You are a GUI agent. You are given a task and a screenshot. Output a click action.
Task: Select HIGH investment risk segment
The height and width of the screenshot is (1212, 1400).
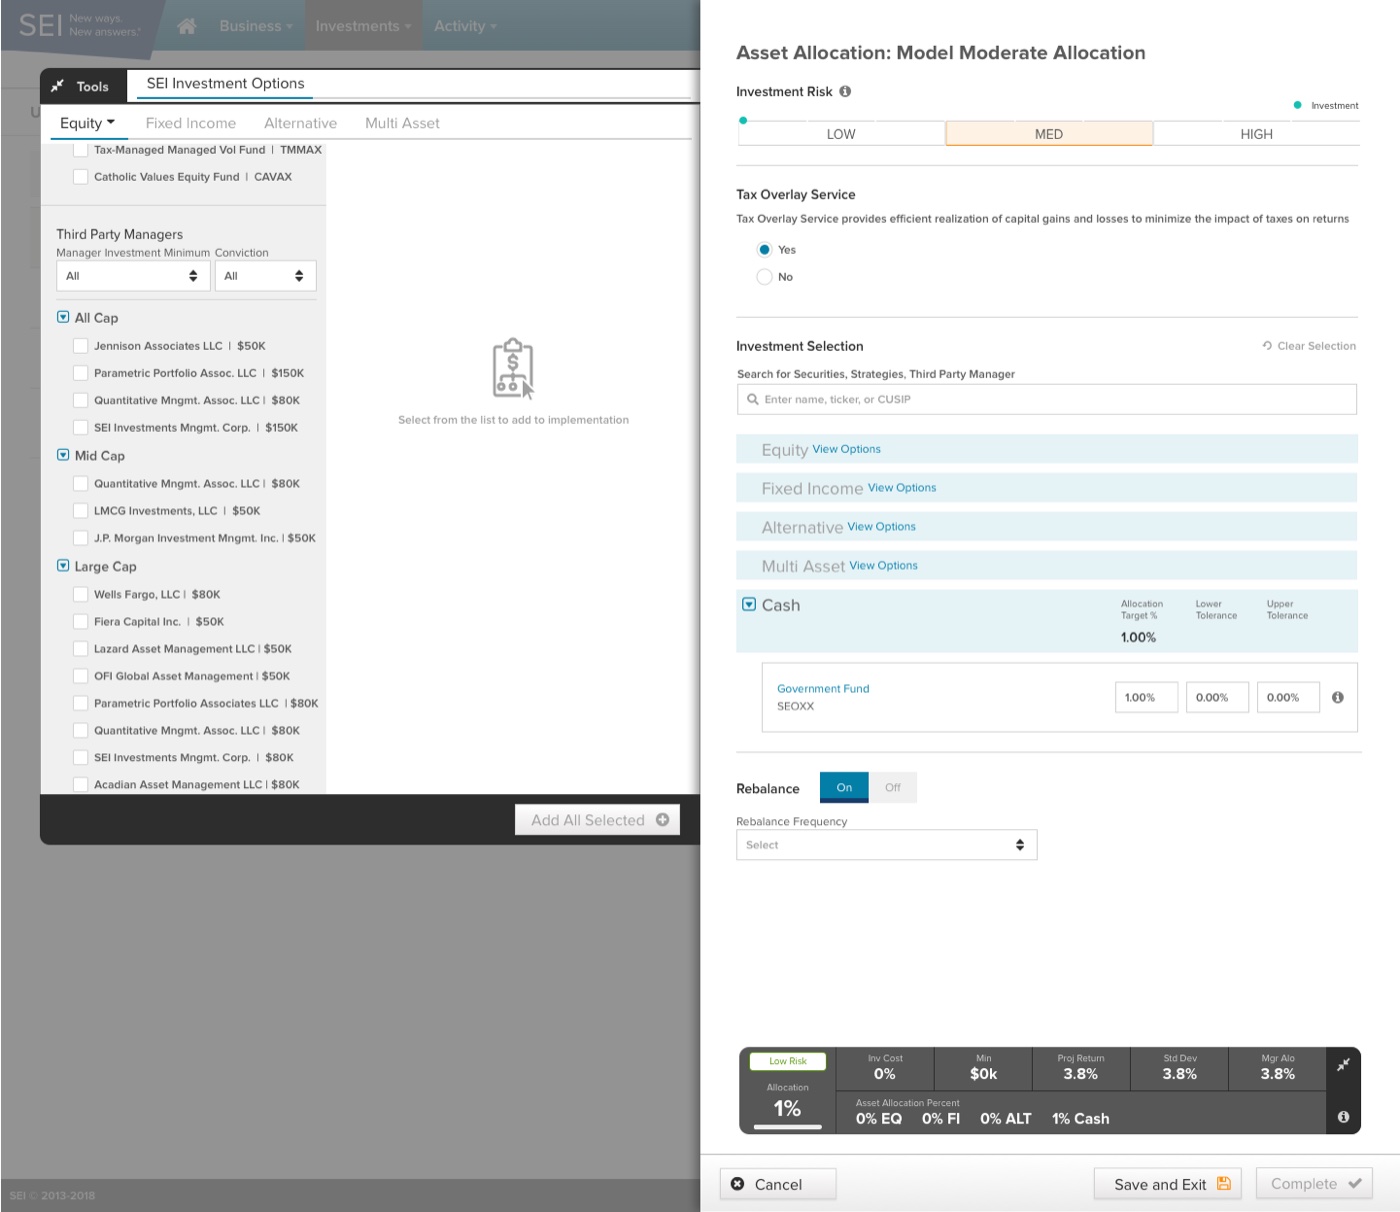tap(1256, 134)
